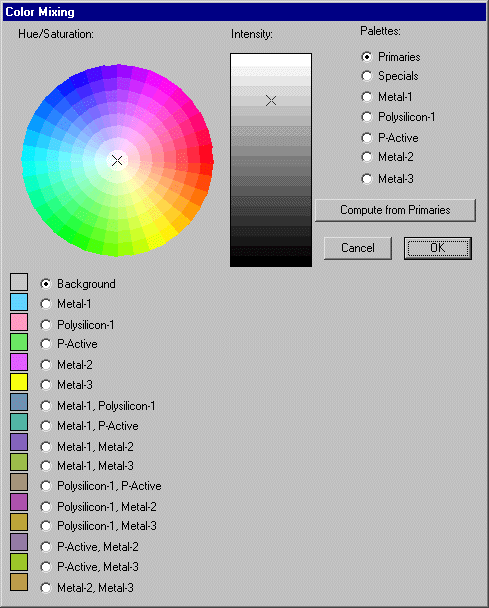Select the P-Active, Metal-3 combination radio
This screenshot has width=489, height=608.
coord(46,567)
